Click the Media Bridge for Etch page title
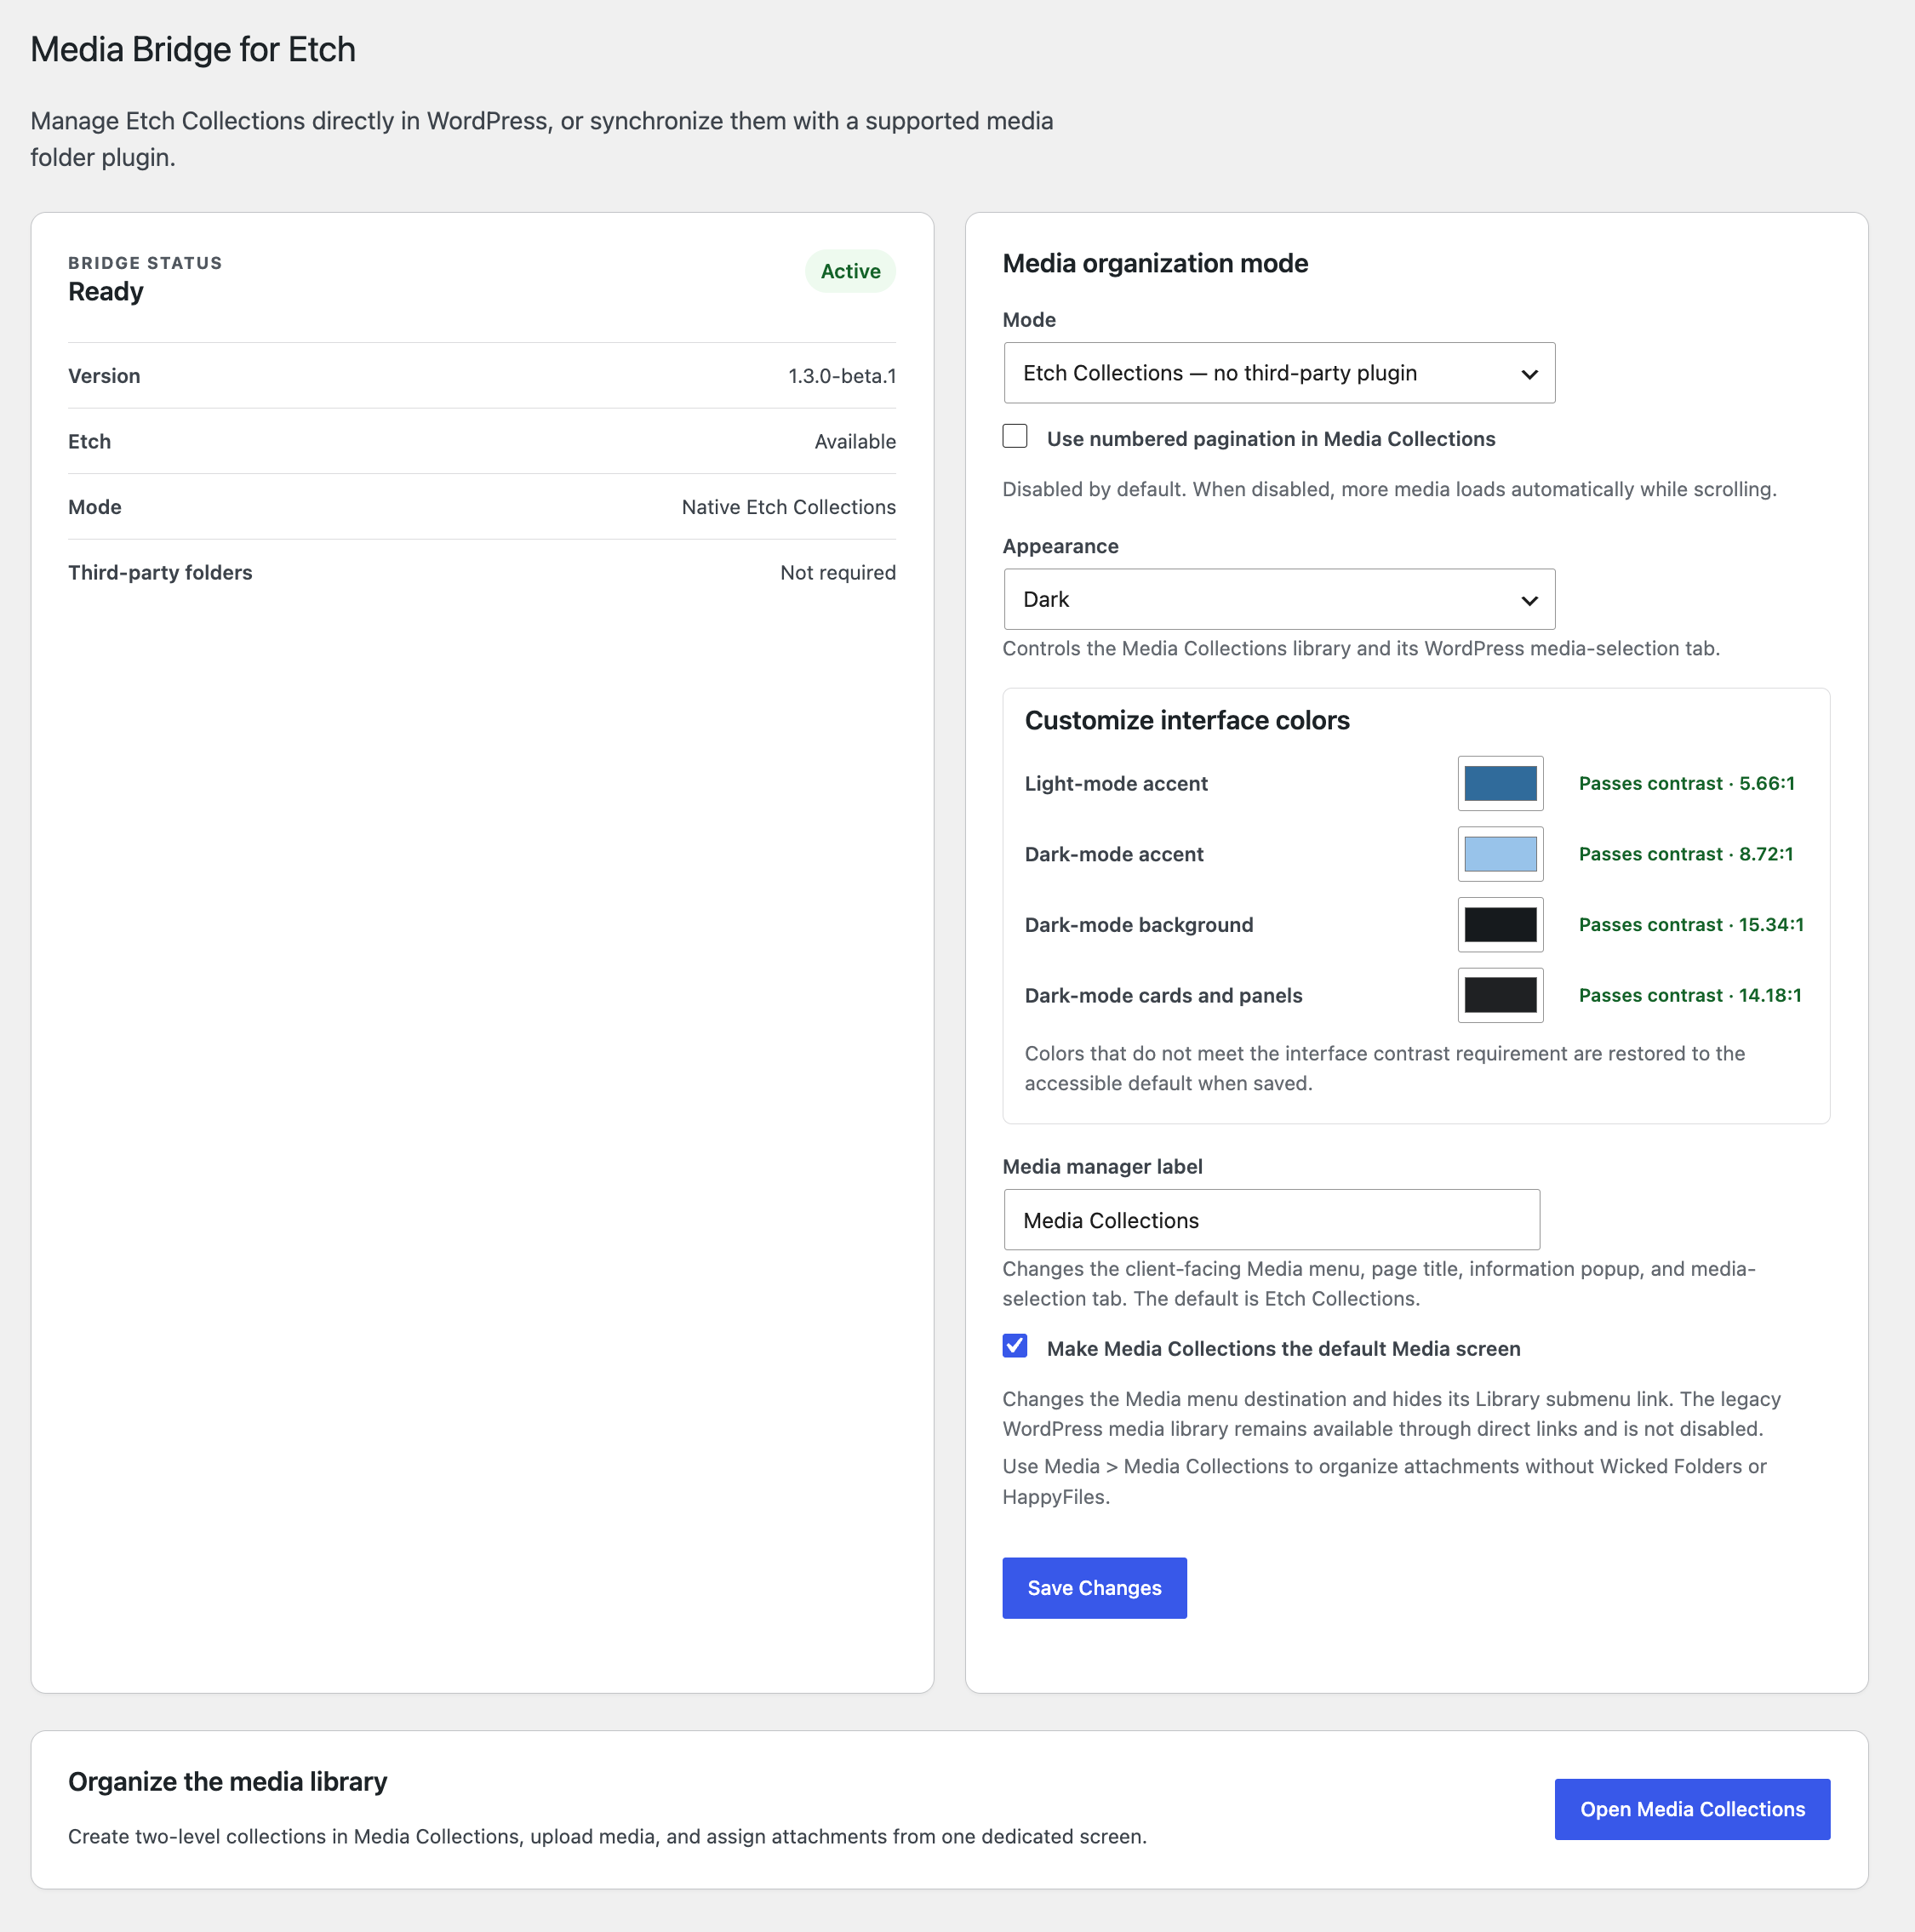The height and width of the screenshot is (1932, 1915). coord(193,49)
